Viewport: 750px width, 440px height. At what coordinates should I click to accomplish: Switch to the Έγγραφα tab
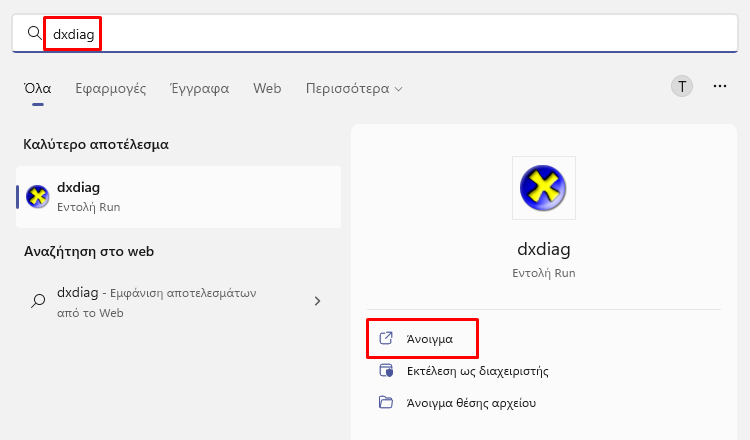199,88
